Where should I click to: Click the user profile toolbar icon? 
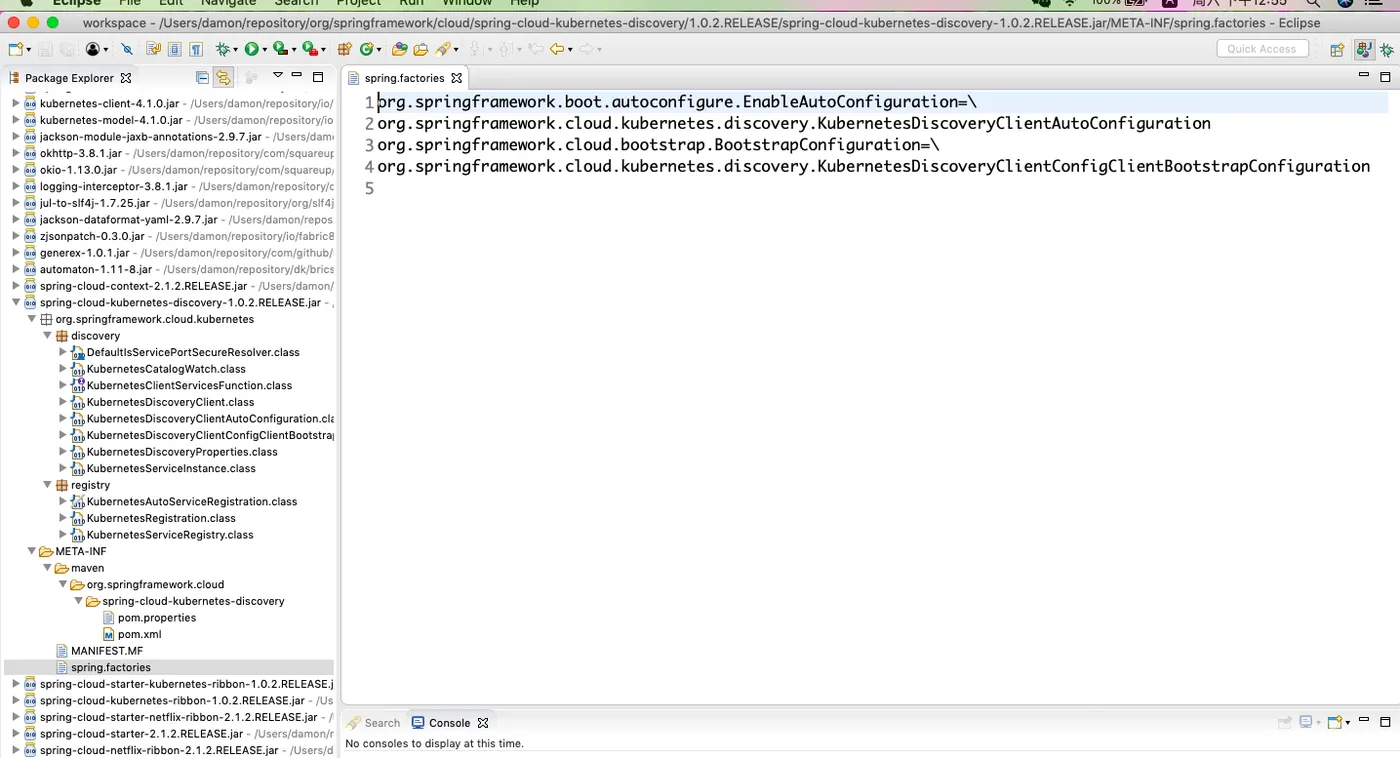point(93,49)
